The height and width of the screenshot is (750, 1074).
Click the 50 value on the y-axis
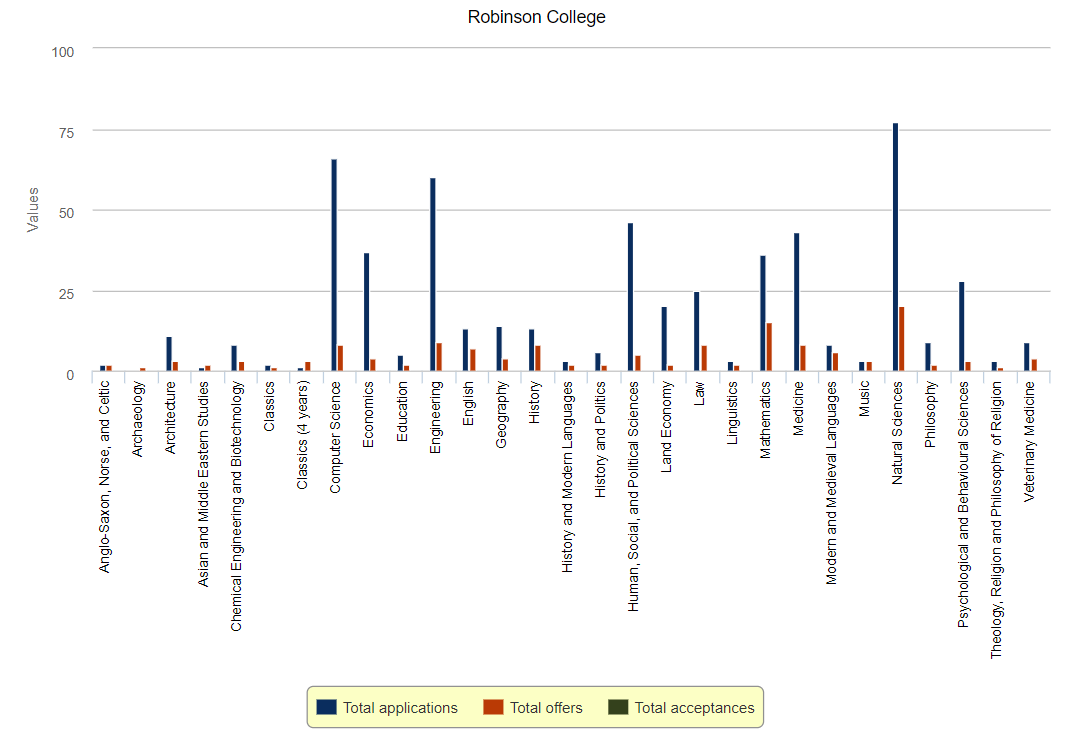click(66, 213)
